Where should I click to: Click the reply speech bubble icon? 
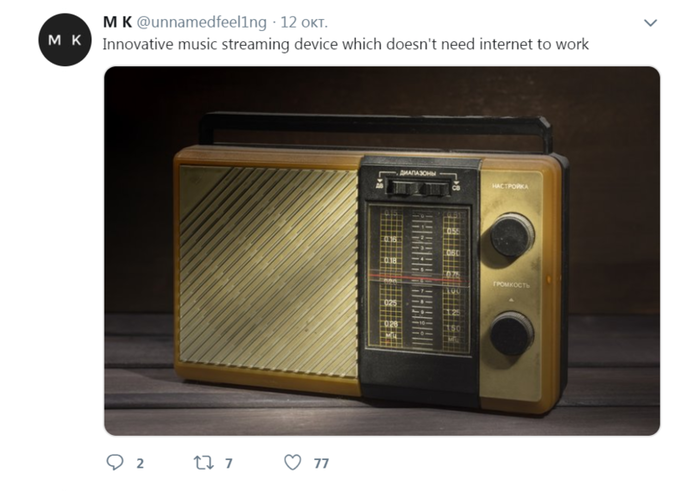click(x=115, y=462)
